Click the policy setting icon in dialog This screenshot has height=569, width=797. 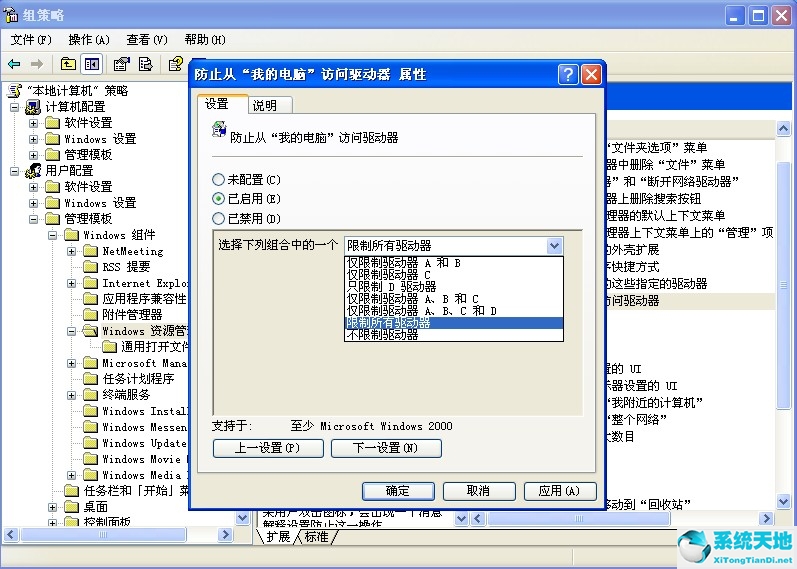[x=219, y=130]
